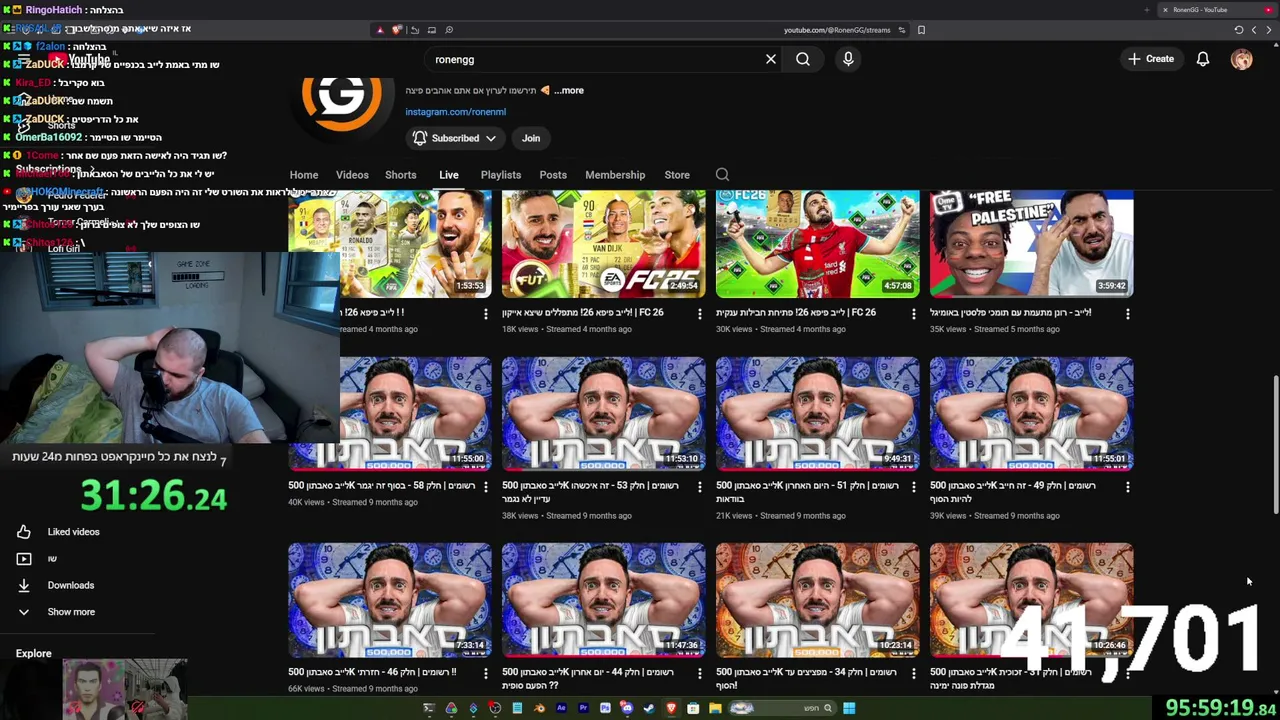Image resolution: width=1280 pixels, height=720 pixels.
Task: Open the Playlists tab
Action: [x=501, y=175]
